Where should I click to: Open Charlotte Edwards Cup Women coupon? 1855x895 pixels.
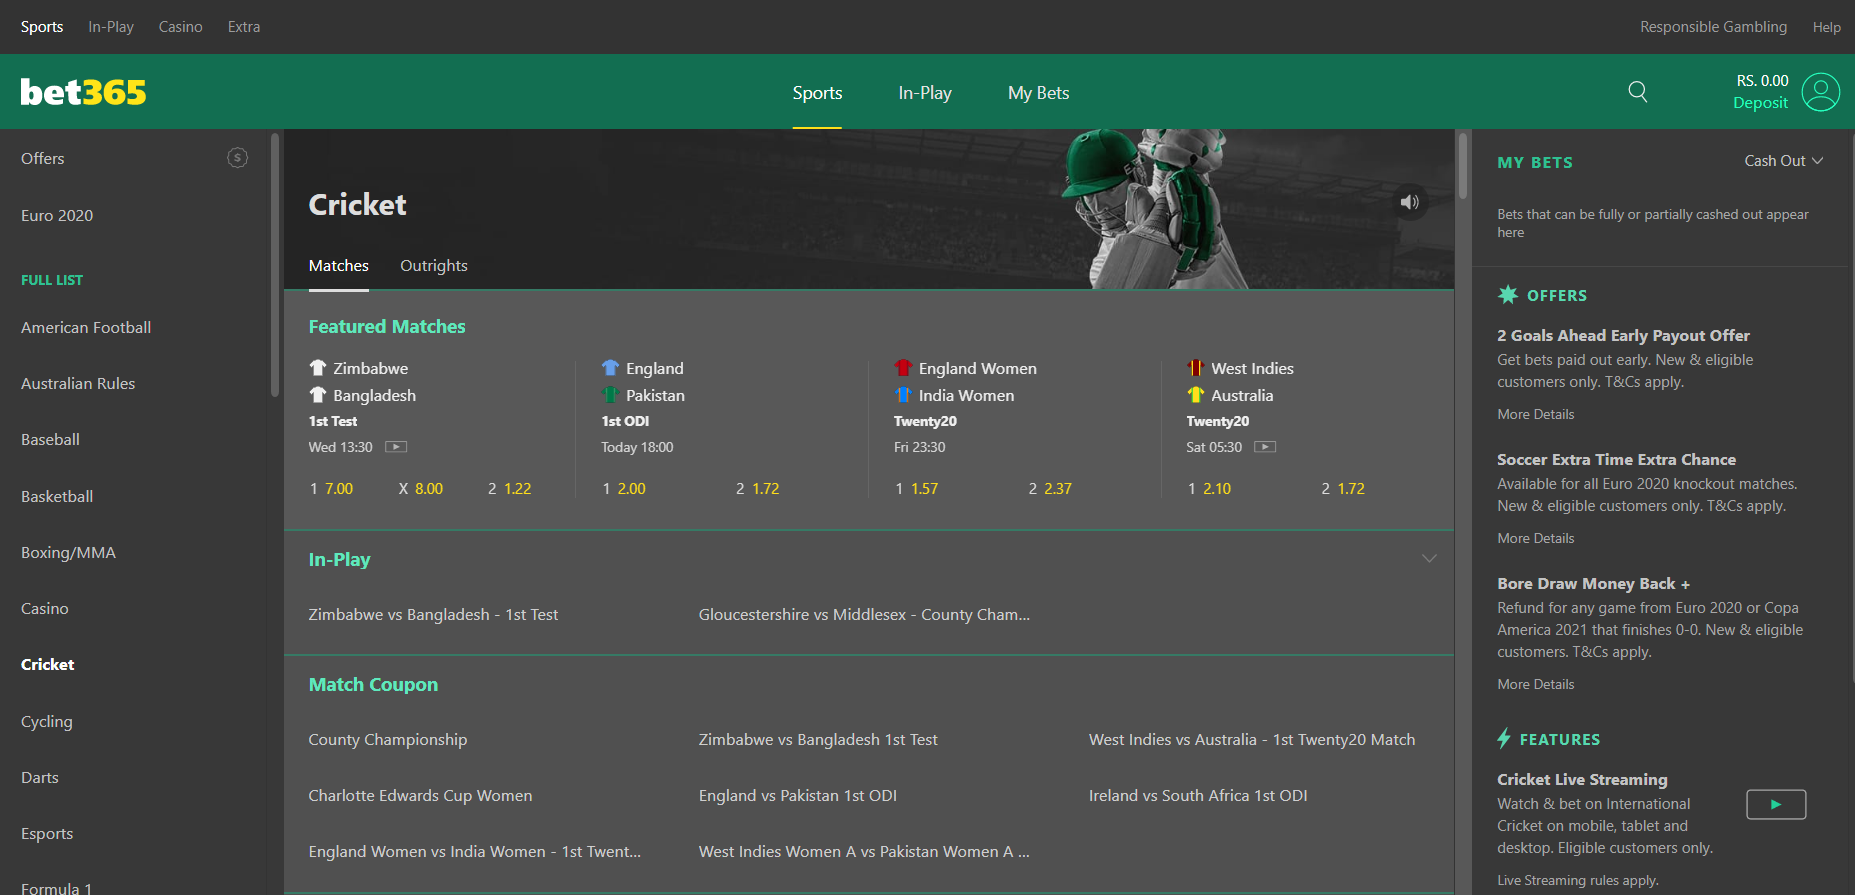420,796
